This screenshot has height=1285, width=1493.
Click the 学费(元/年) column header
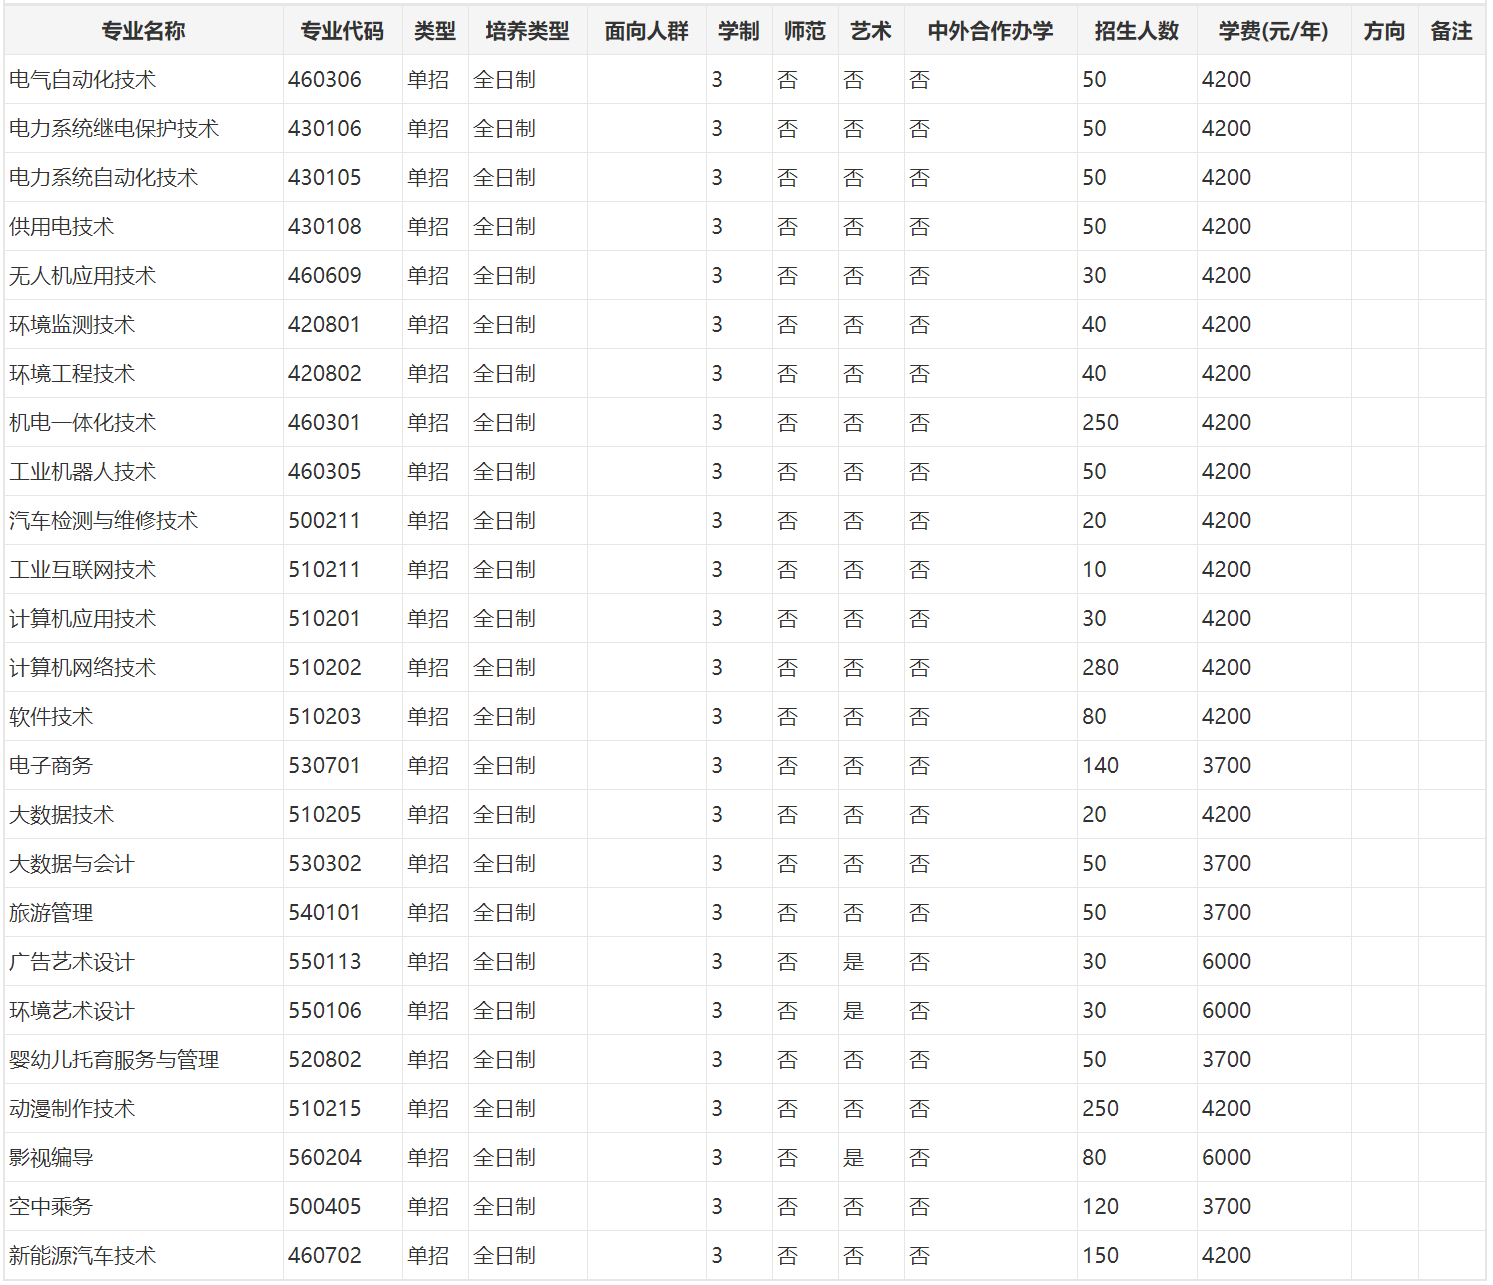click(1274, 31)
